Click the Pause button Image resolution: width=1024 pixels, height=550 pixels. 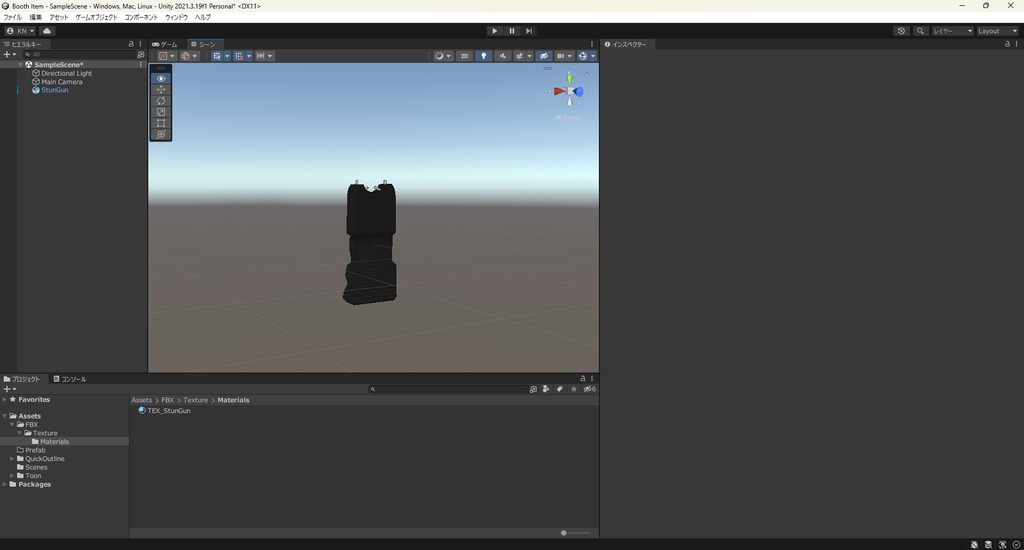pos(511,31)
